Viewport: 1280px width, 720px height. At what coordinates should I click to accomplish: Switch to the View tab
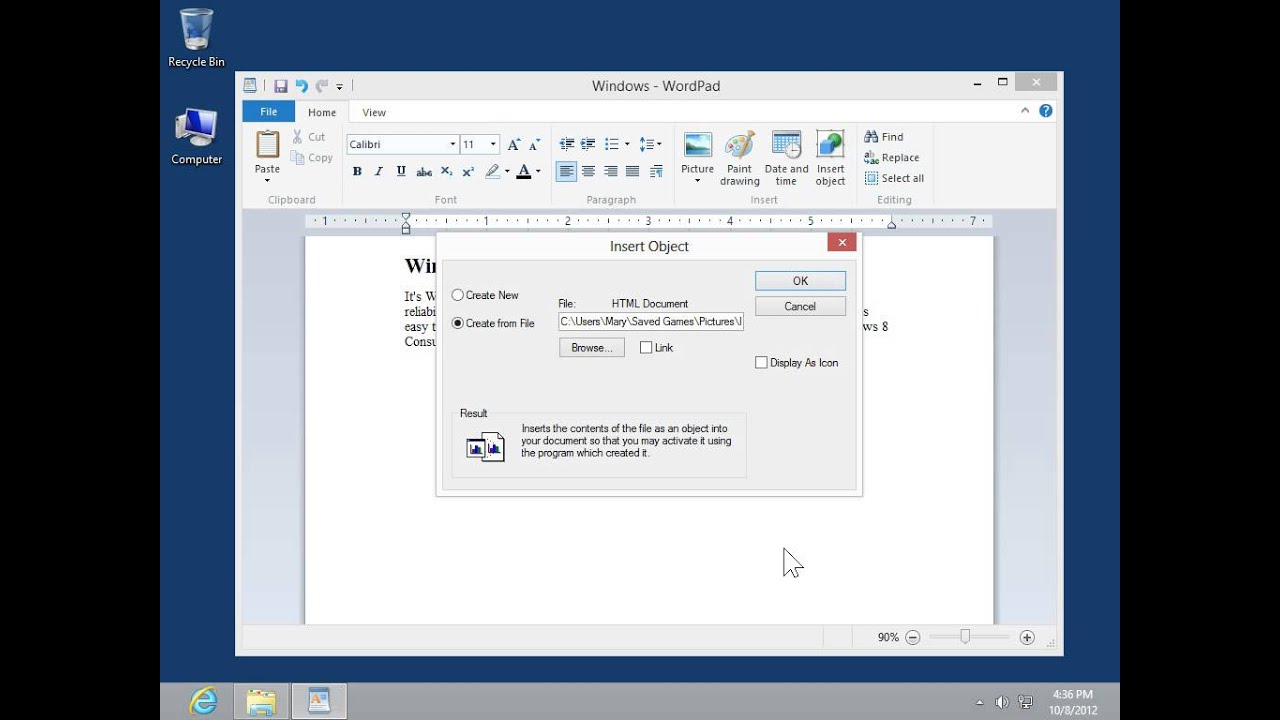click(374, 113)
